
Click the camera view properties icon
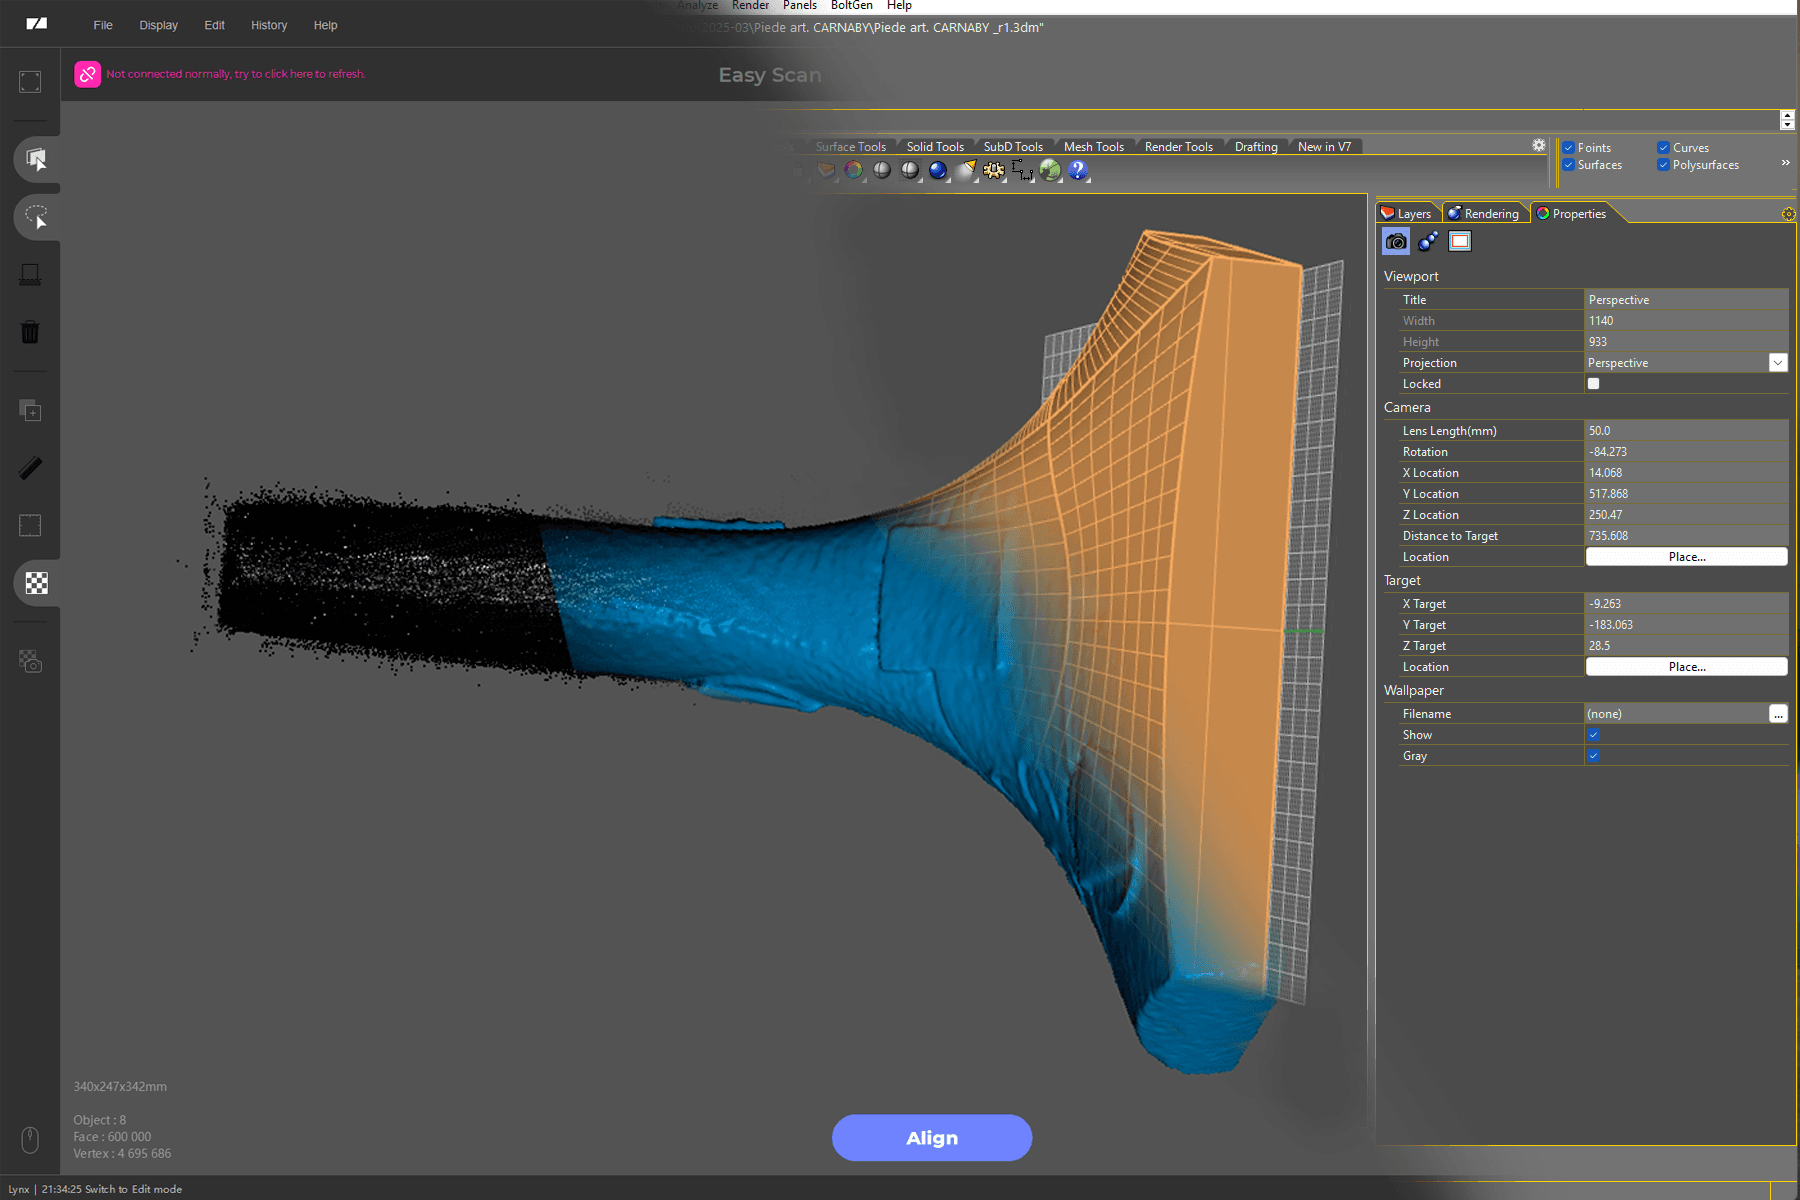1396,241
